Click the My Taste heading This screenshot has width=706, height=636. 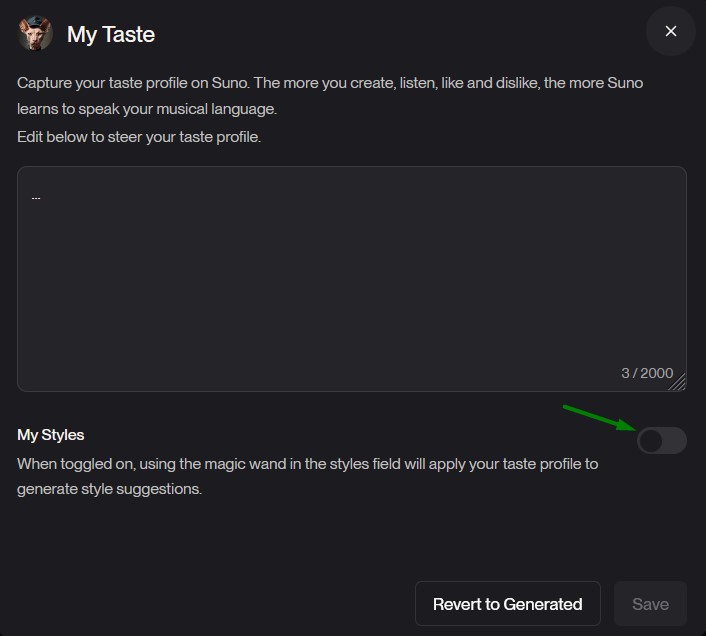(111, 34)
